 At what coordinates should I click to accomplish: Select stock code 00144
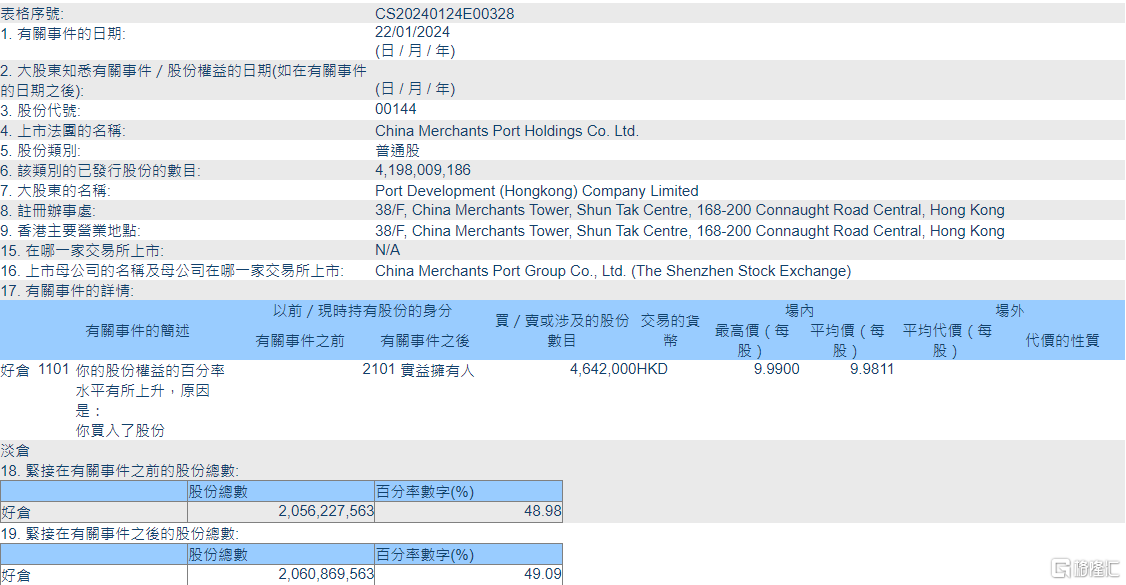(396, 109)
